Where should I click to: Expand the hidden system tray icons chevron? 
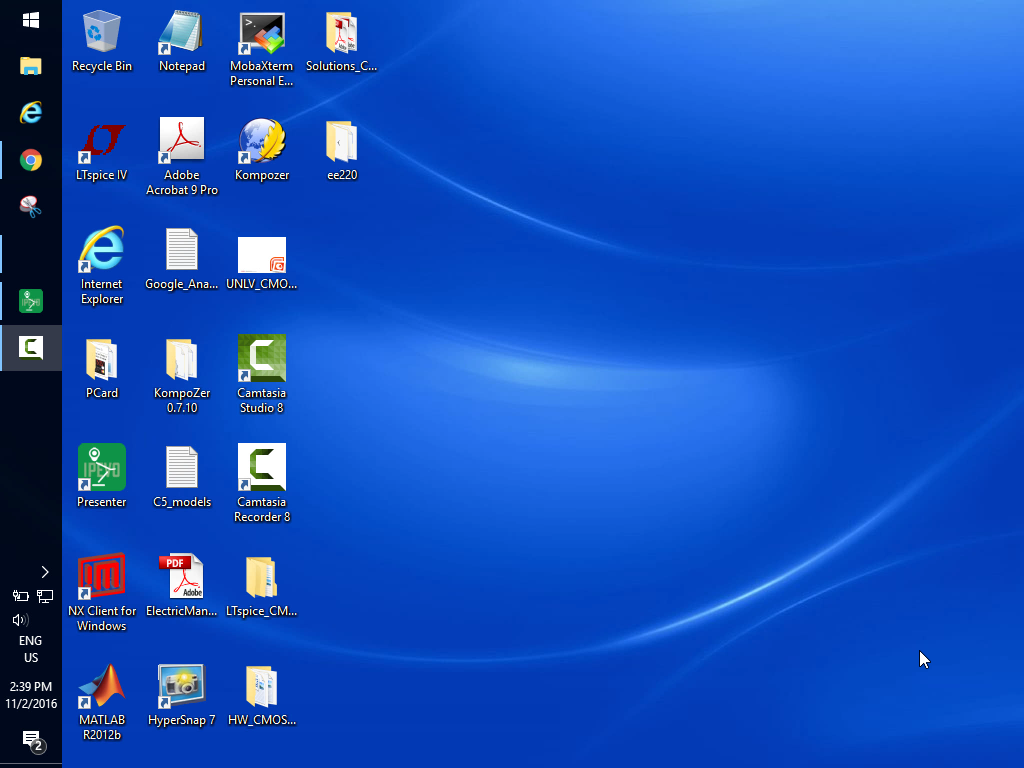click(44, 572)
